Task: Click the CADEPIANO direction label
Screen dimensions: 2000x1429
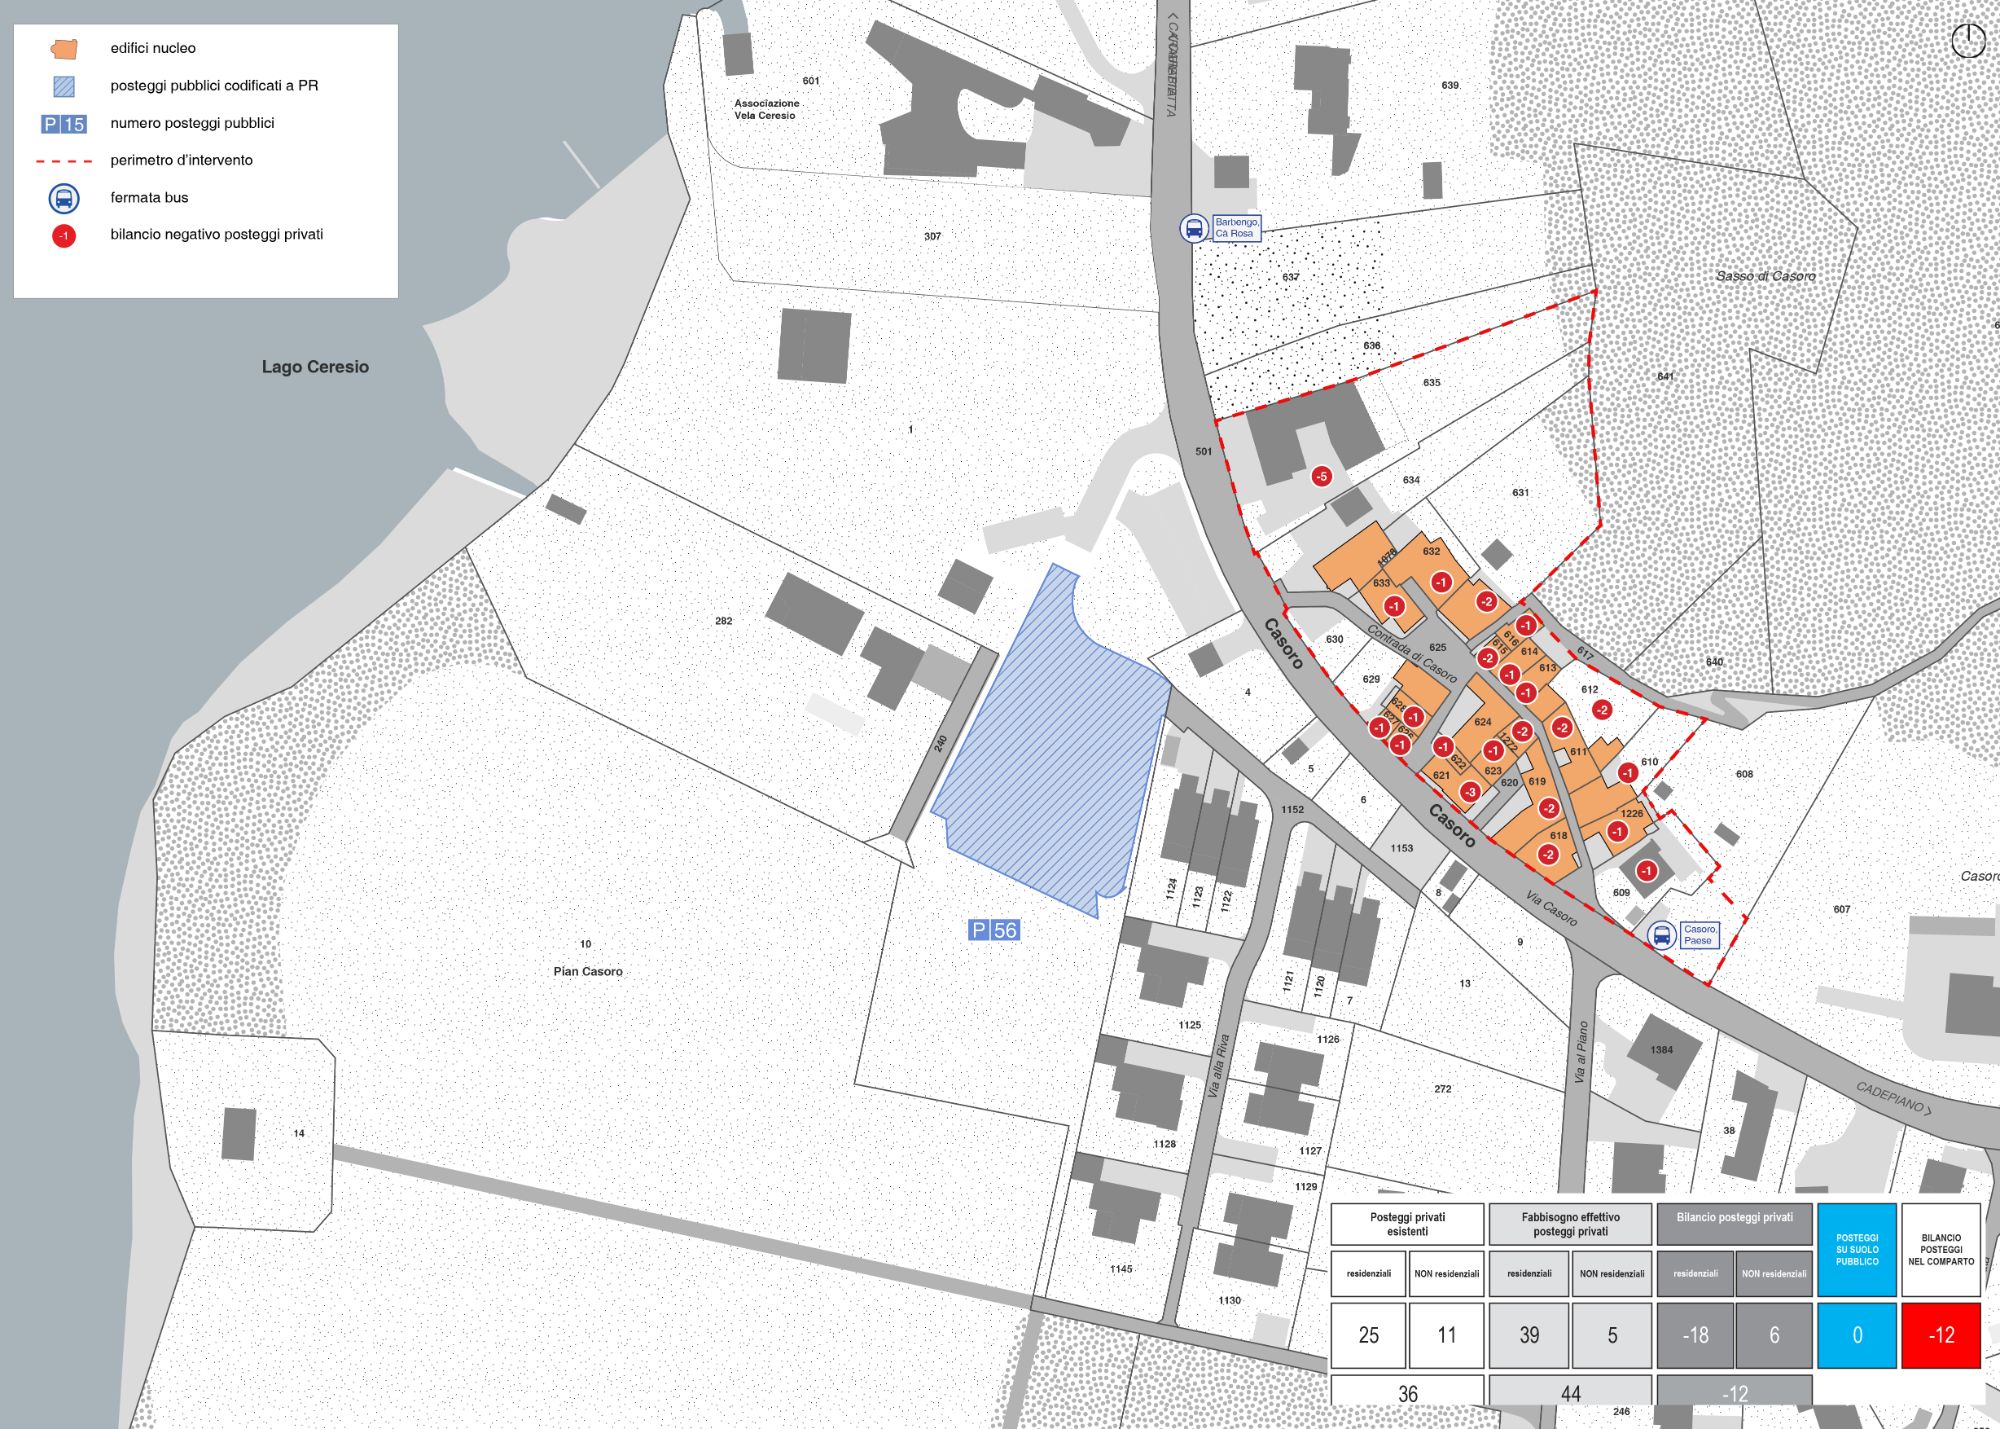Action: (x=1893, y=1099)
